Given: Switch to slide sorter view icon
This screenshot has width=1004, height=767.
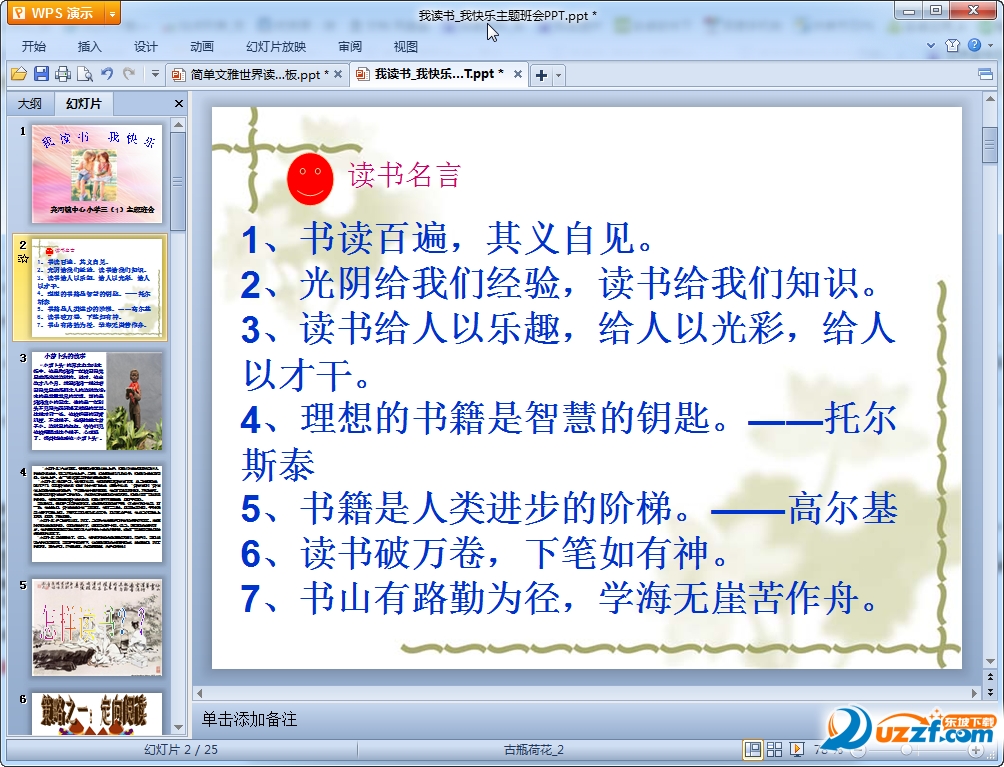Looking at the screenshot, I should tap(774, 749).
